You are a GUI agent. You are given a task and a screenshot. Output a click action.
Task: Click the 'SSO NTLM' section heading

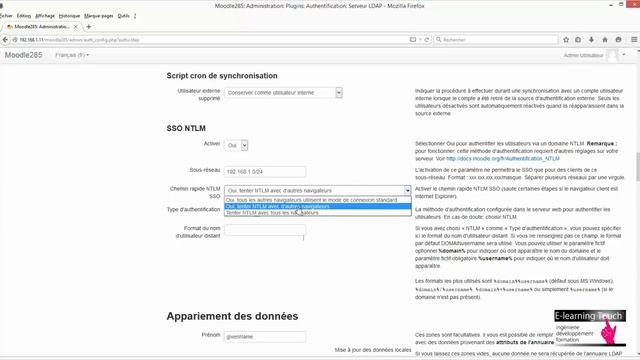point(186,129)
